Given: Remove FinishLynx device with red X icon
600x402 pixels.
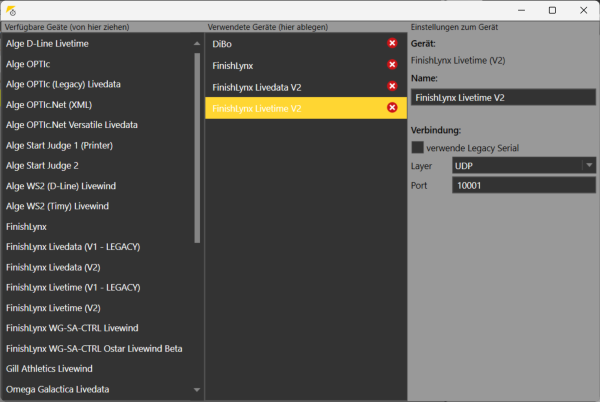Looking at the screenshot, I should pos(392,65).
